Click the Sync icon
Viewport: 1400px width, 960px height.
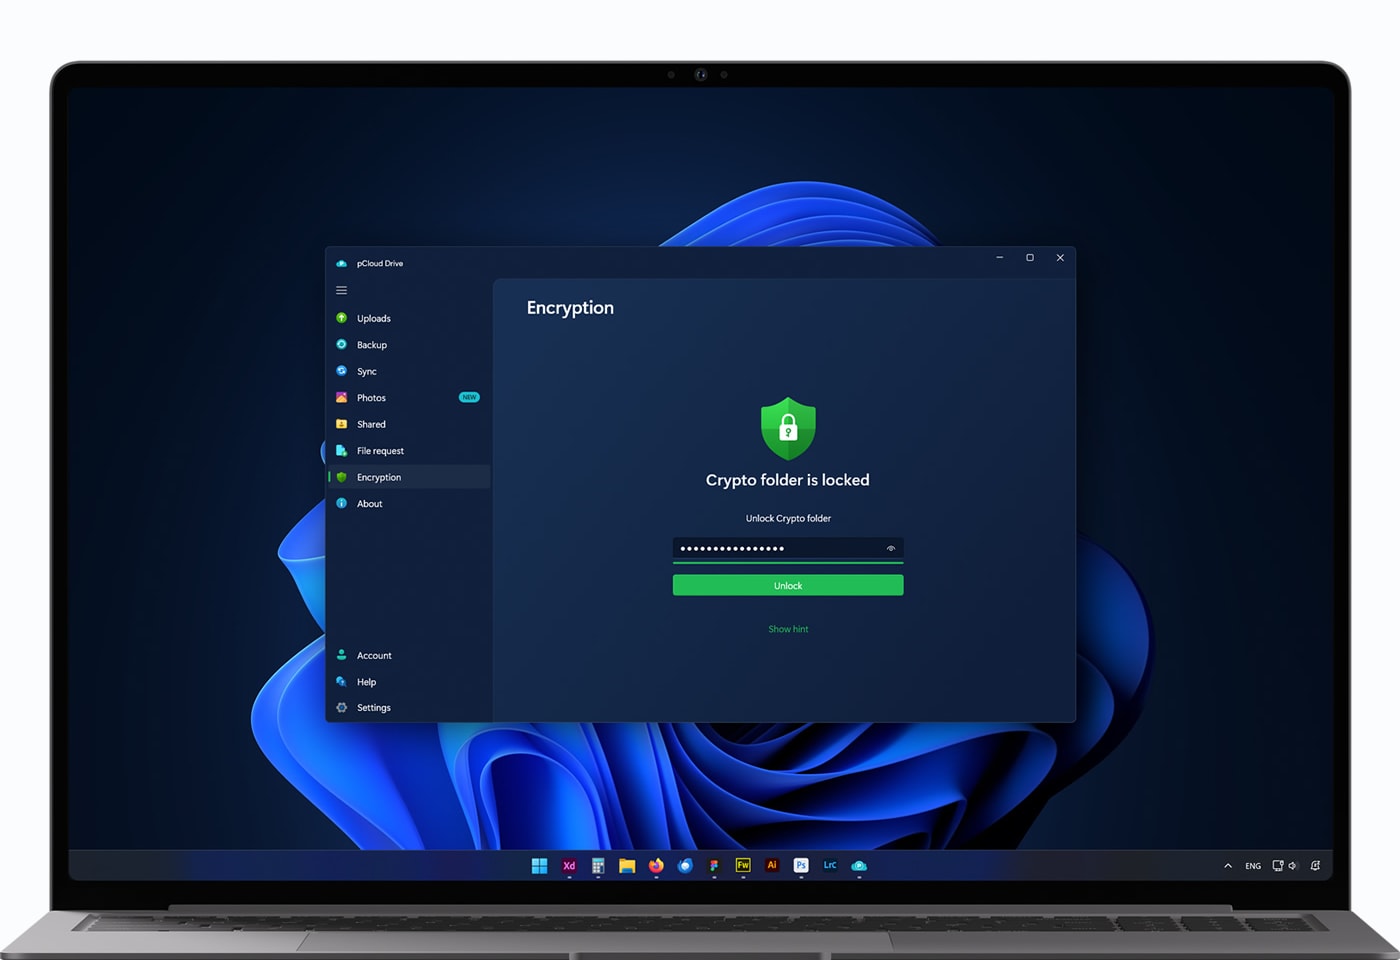pos(343,371)
